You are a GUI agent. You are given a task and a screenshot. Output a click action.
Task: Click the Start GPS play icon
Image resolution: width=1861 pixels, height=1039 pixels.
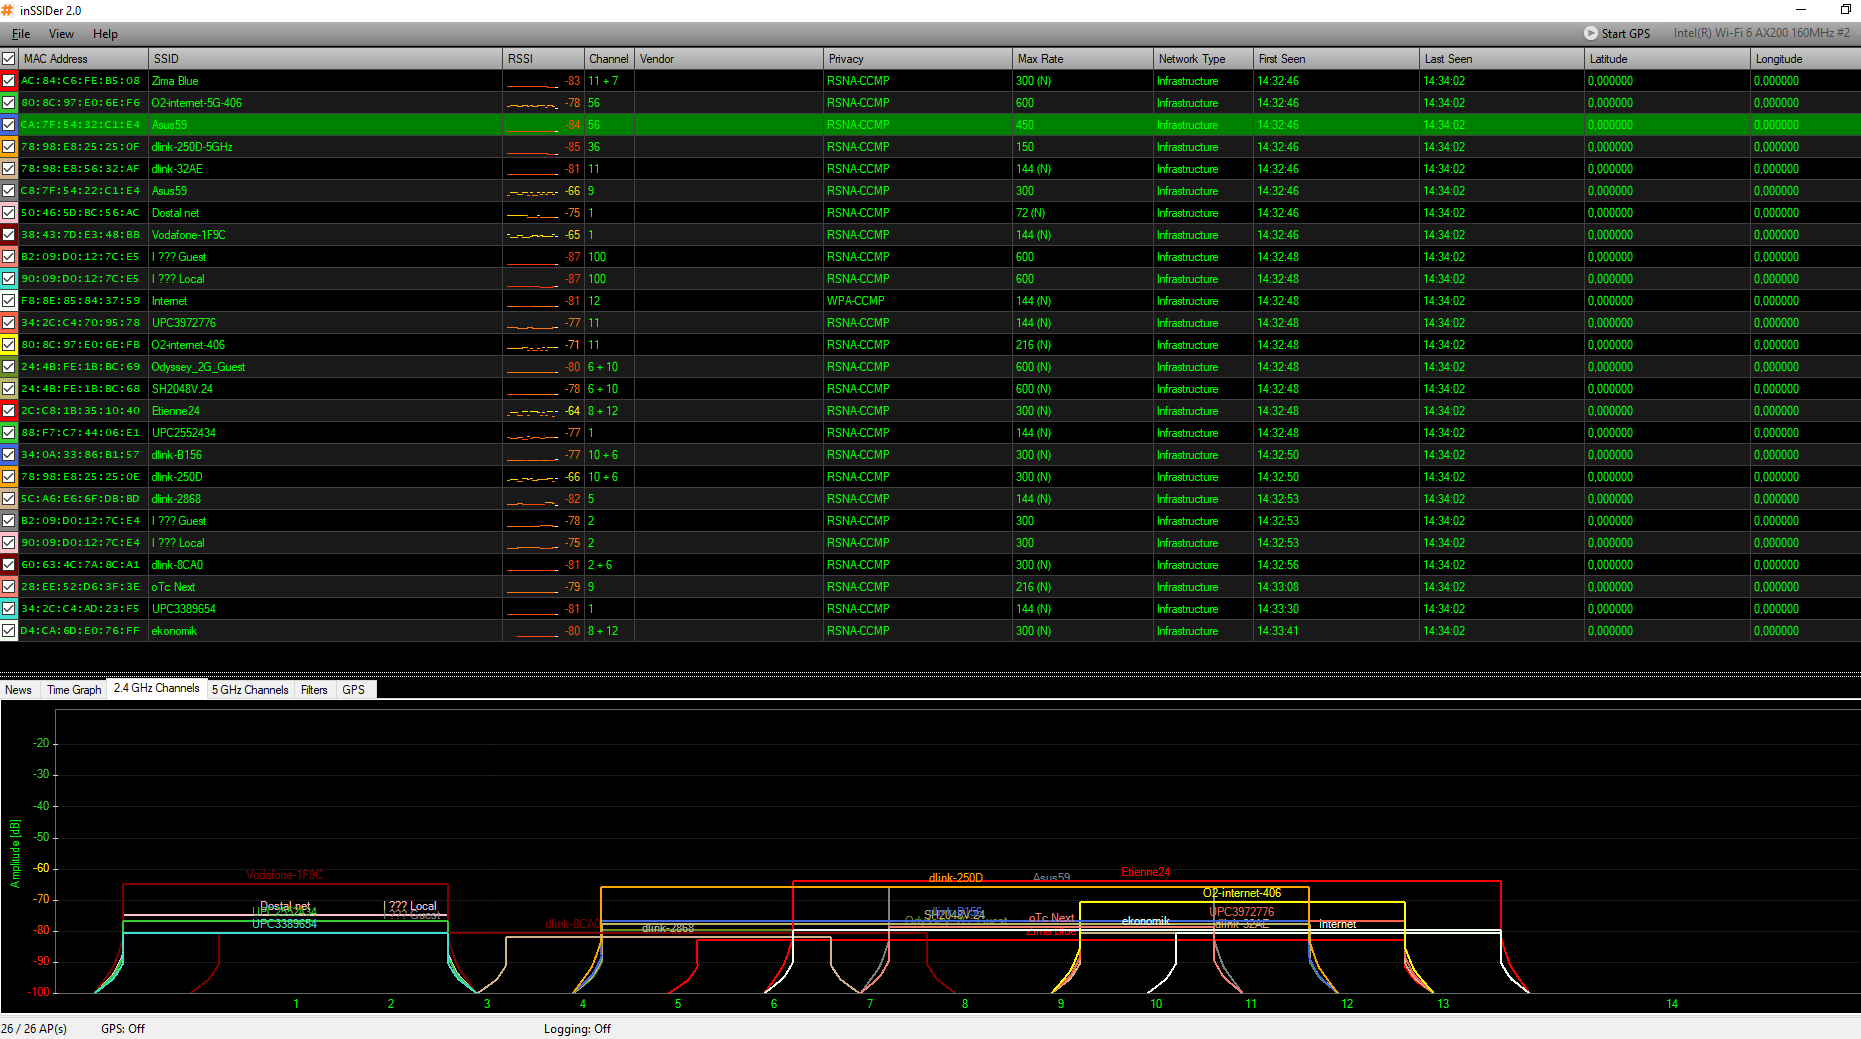pyautogui.click(x=1590, y=33)
